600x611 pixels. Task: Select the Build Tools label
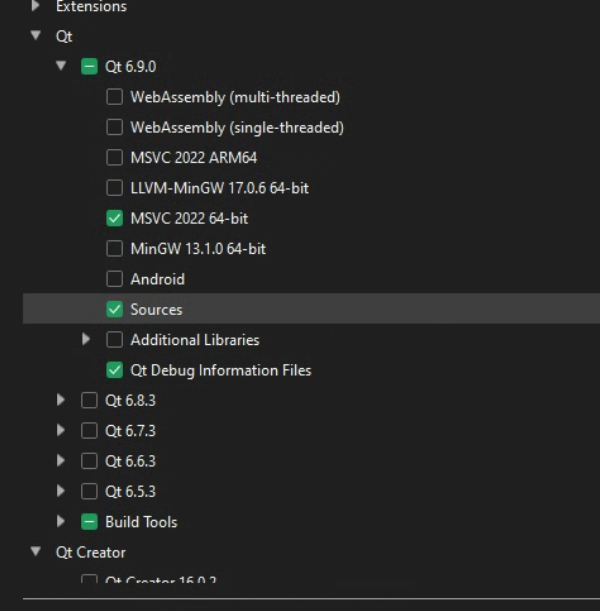[x=141, y=523]
